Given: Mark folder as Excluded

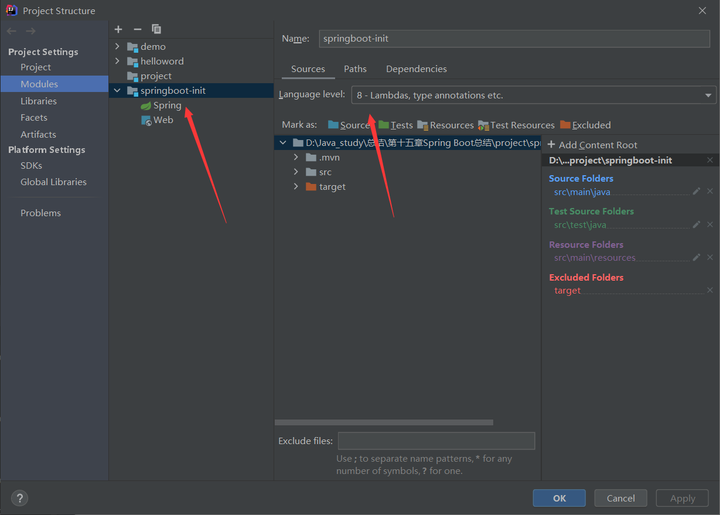Looking at the screenshot, I should pos(585,125).
